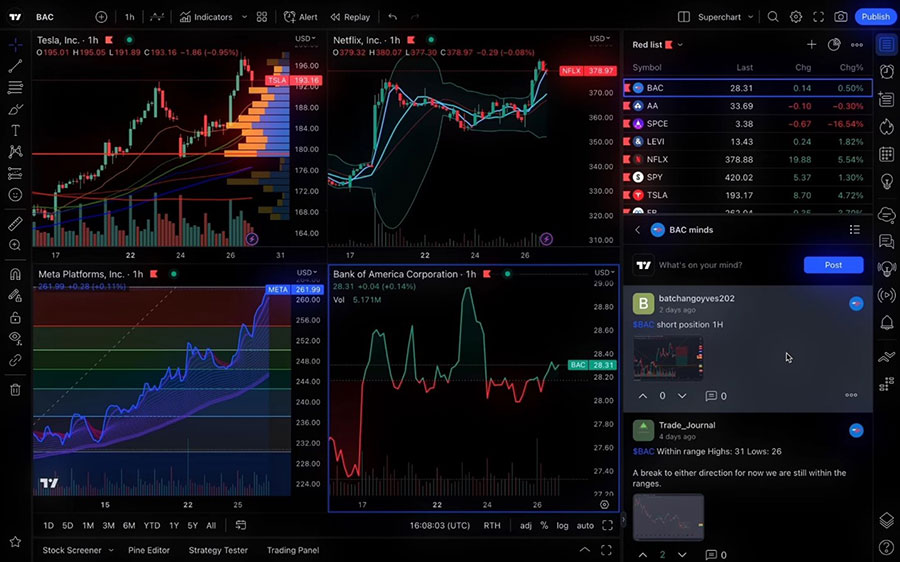Toggle the log scale option
The width and height of the screenshot is (900, 562).
(562, 525)
